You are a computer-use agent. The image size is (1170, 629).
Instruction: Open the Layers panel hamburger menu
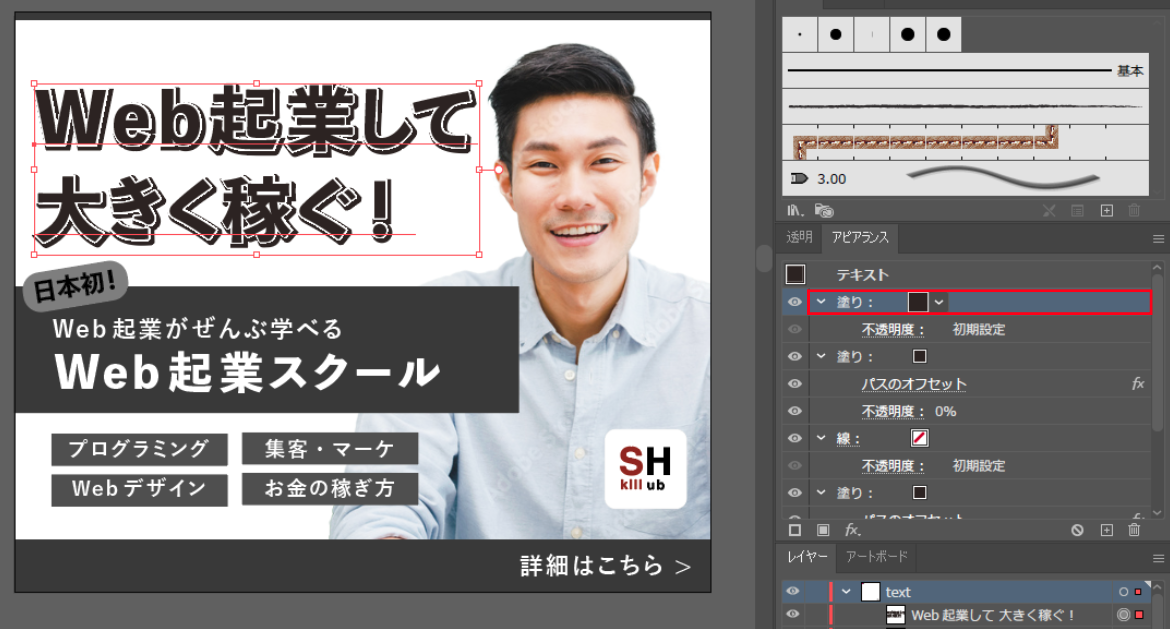pyautogui.click(x=1158, y=558)
